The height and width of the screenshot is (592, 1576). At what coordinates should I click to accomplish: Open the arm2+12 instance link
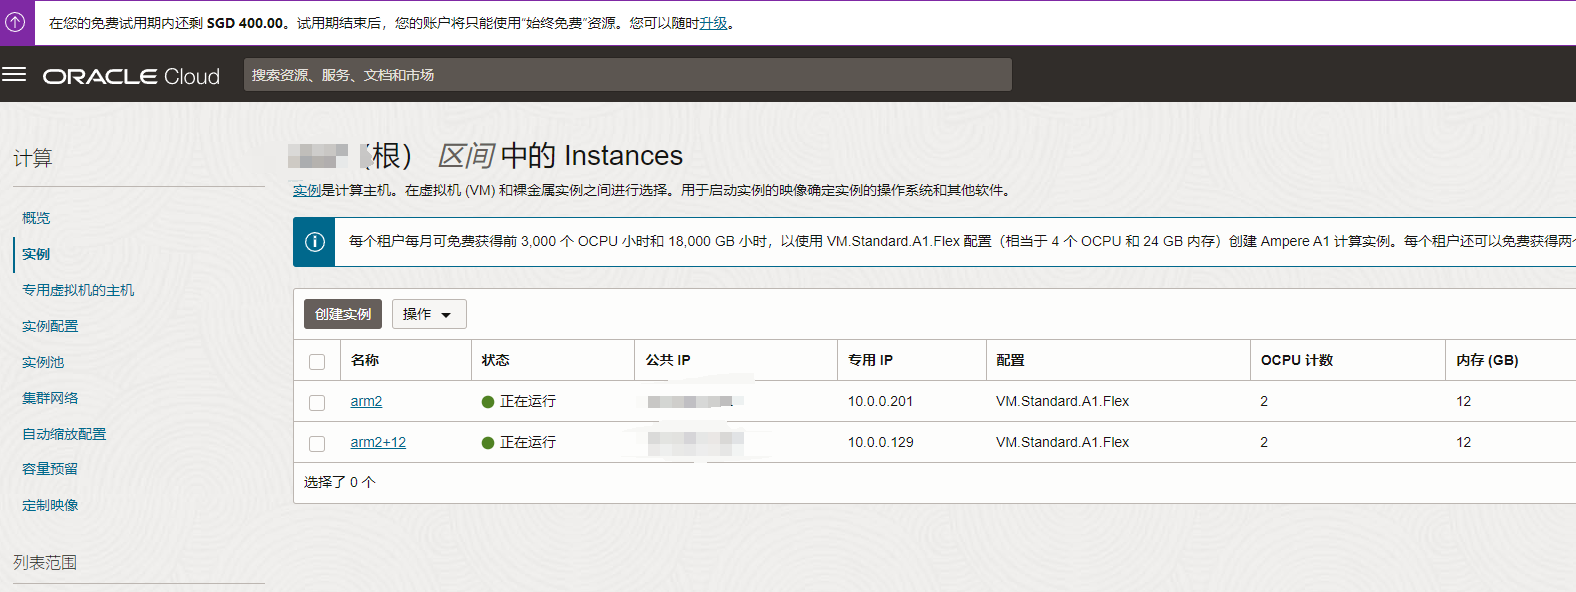pos(378,442)
